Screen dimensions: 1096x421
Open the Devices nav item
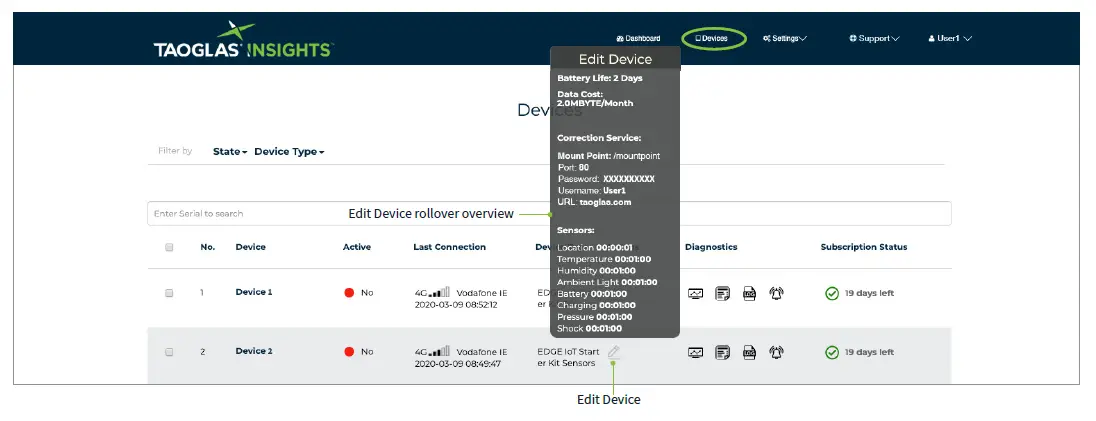[x=714, y=38]
